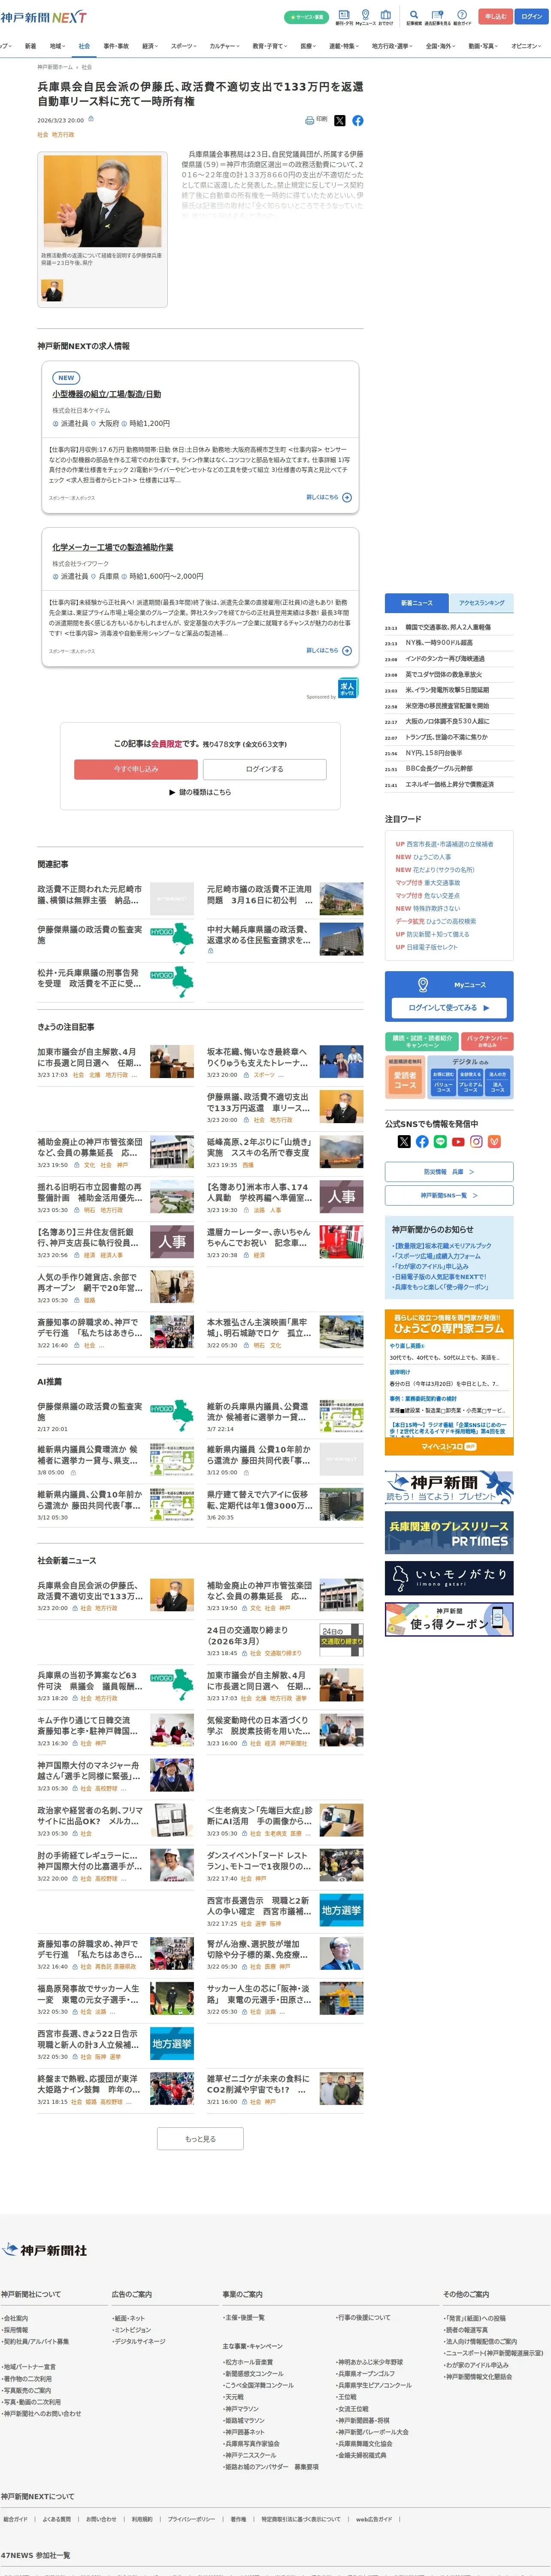The height and width of the screenshot is (2576, 551).
Task: Open the Myニュース header icon
Action: (x=365, y=17)
